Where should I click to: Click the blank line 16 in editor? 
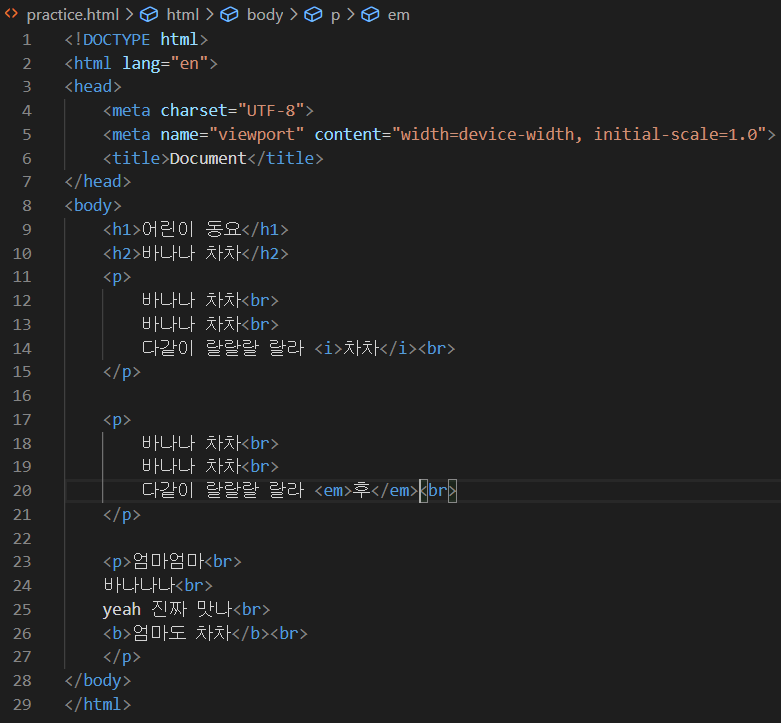tap(422, 396)
